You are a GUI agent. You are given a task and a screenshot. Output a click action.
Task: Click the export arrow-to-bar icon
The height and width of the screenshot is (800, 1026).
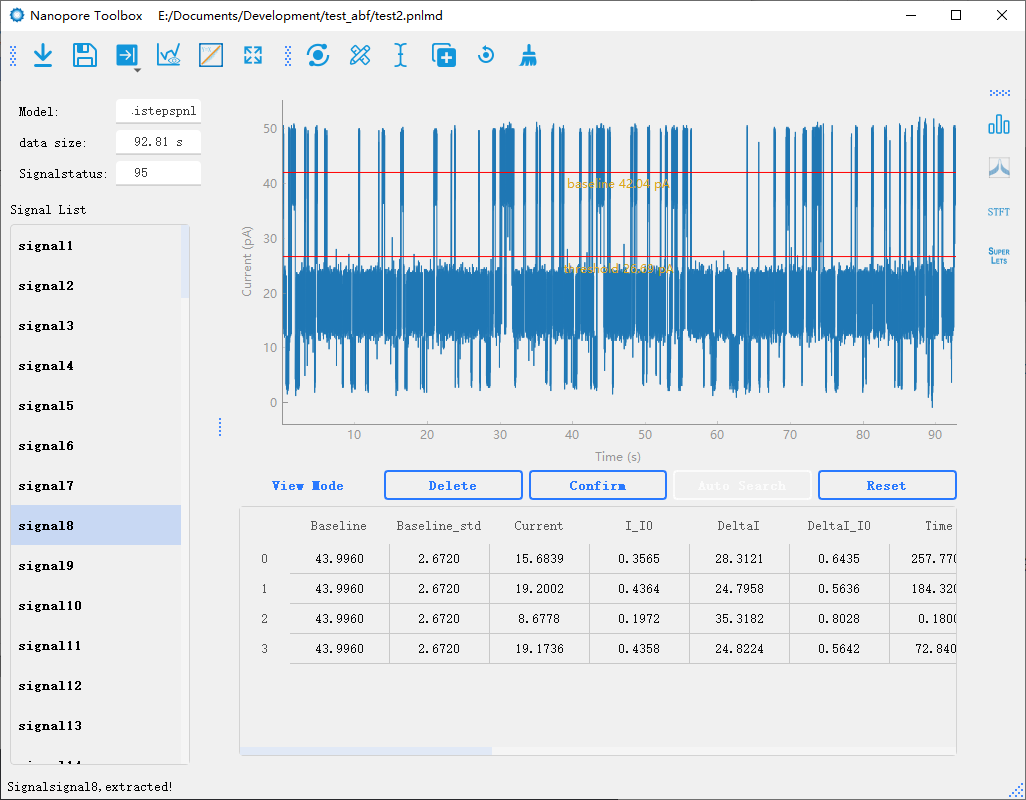point(127,56)
